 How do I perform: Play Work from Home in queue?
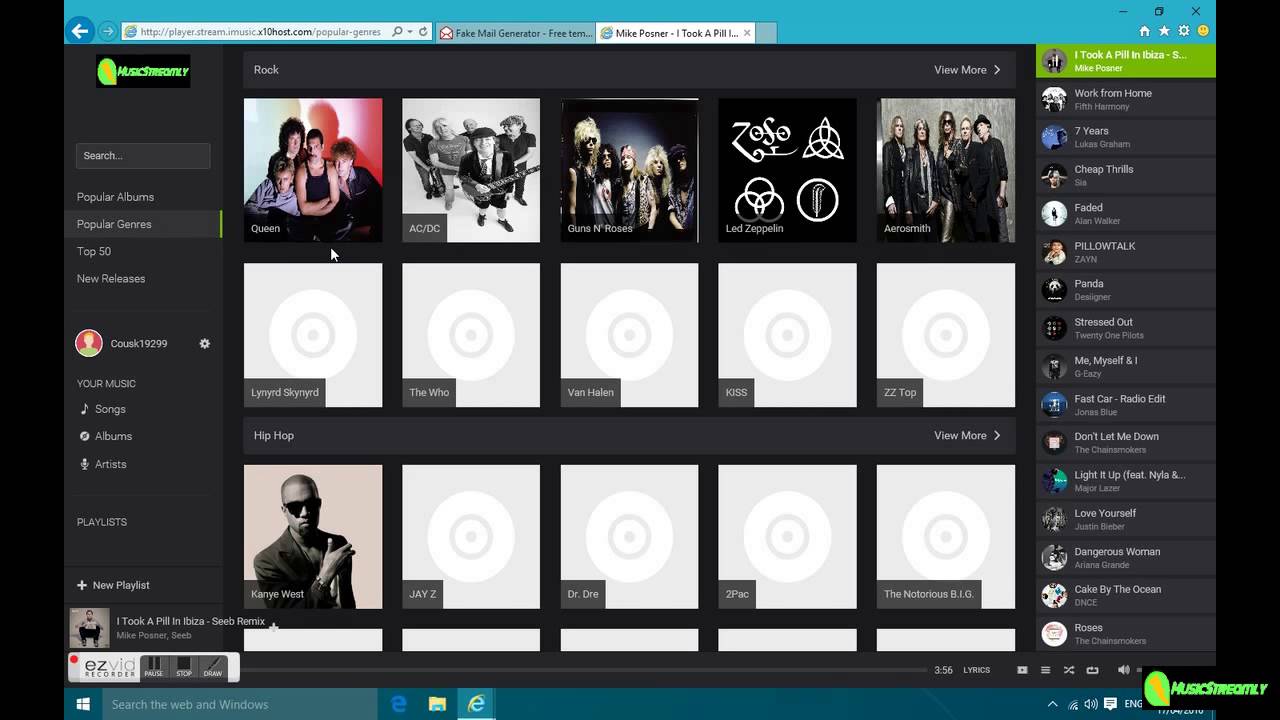pyautogui.click(x=1126, y=99)
